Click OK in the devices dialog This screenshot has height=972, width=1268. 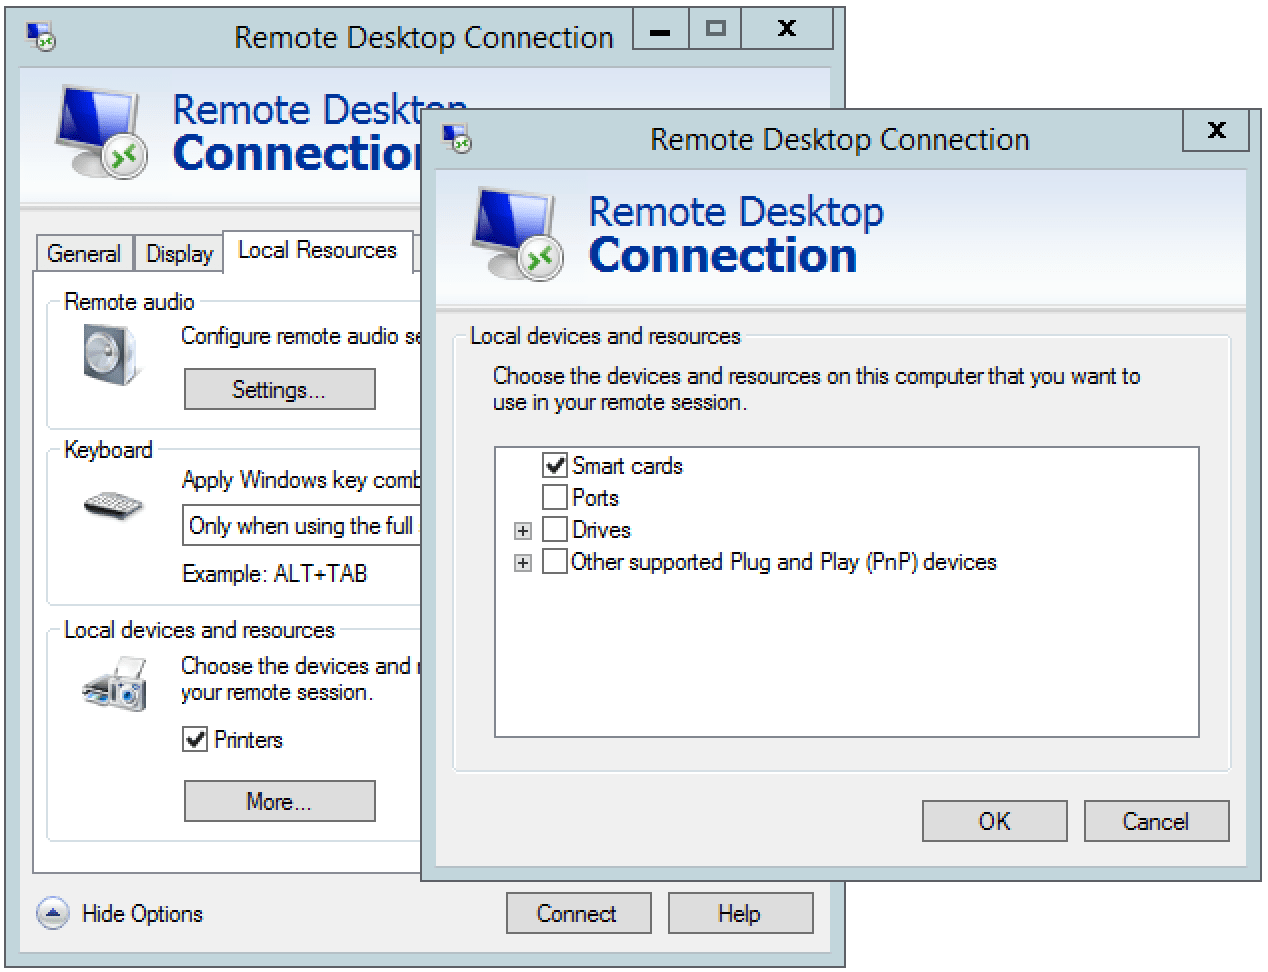click(995, 821)
